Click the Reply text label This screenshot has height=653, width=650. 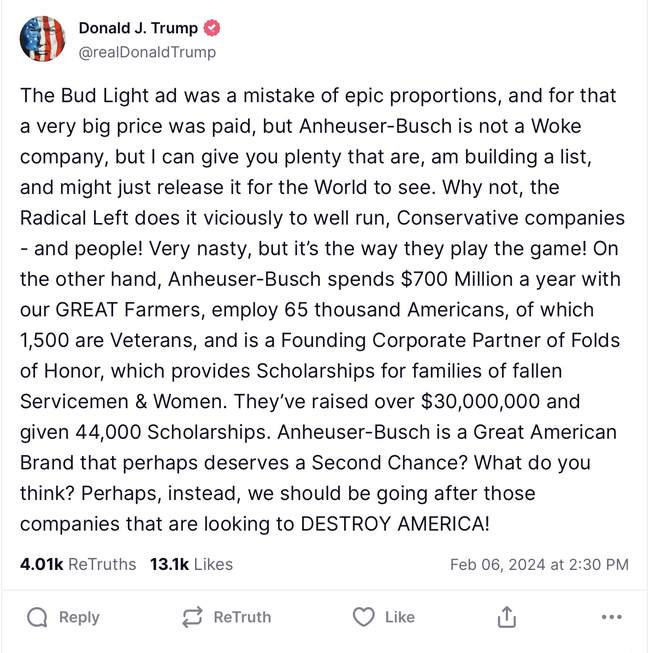pos(79,617)
